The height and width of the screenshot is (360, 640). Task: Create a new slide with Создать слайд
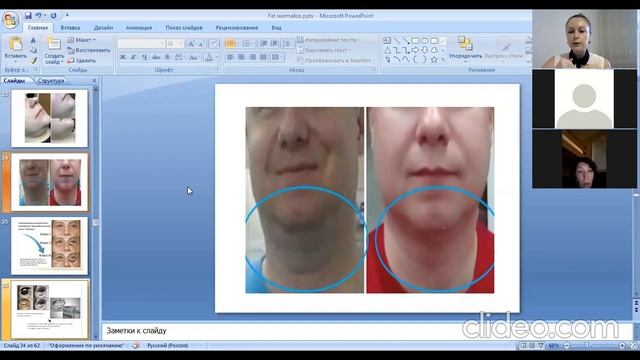click(x=54, y=50)
